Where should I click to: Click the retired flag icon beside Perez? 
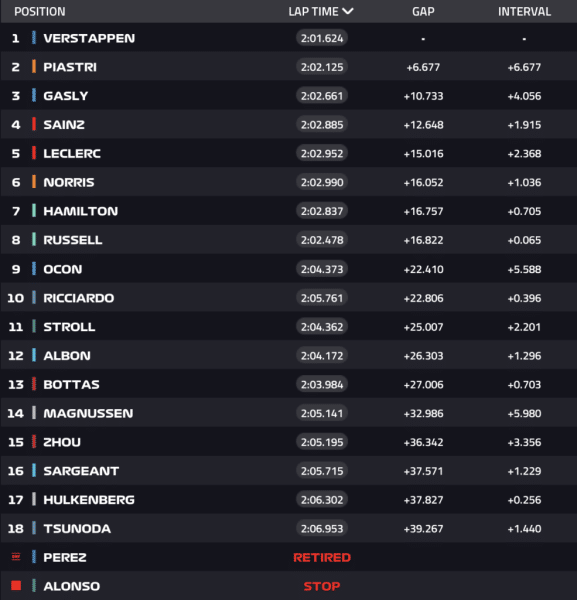[16, 557]
